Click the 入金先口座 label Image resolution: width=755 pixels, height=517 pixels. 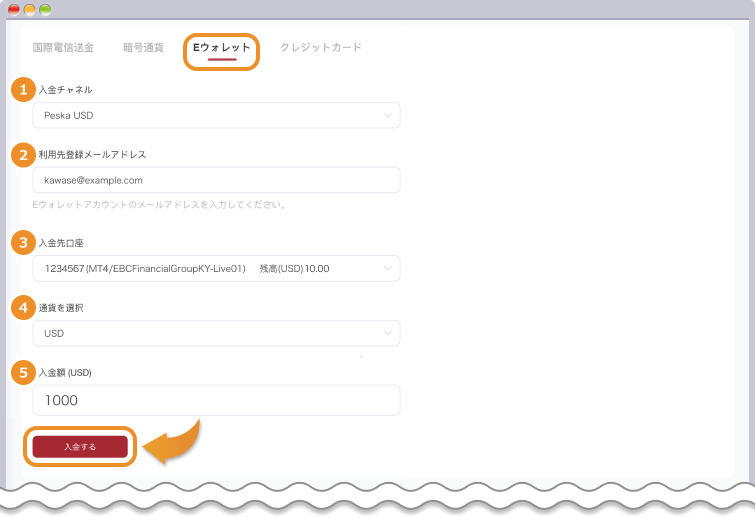pos(61,243)
